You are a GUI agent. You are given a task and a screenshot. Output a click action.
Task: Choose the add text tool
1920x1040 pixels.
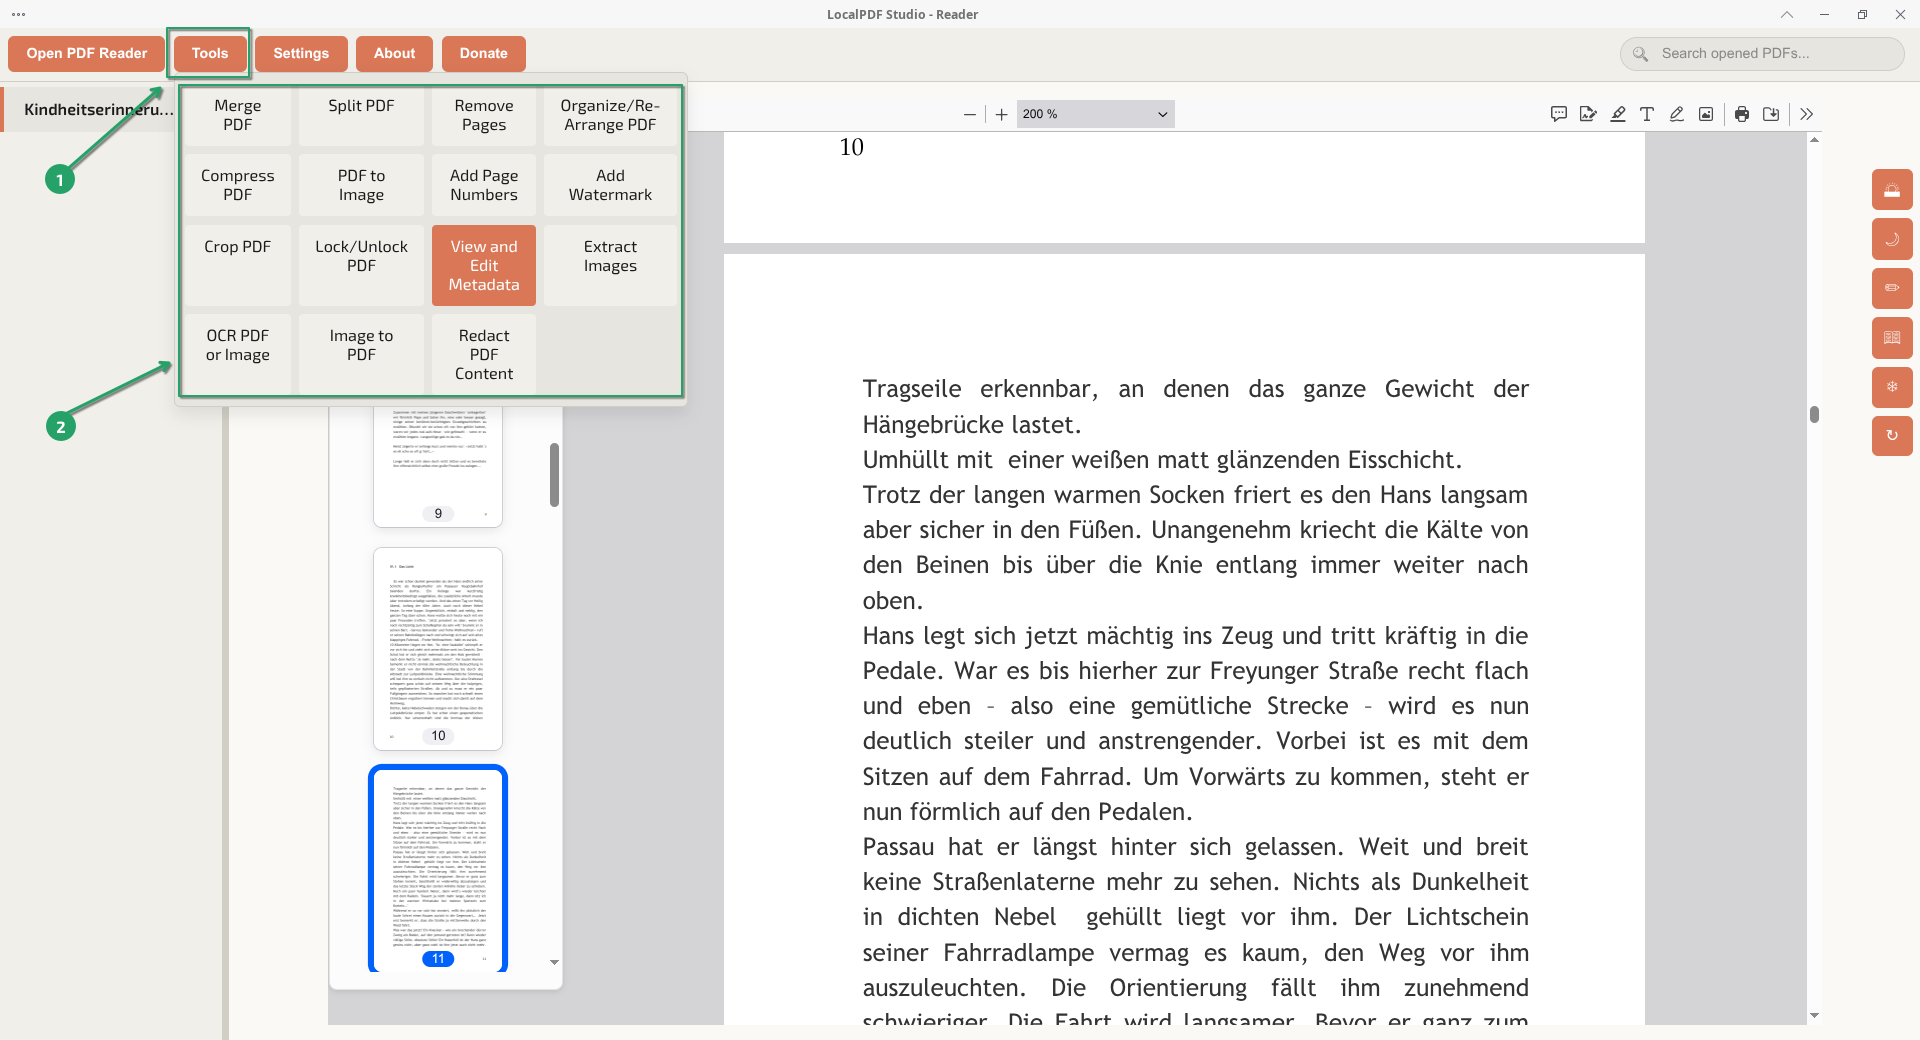[x=1647, y=114]
